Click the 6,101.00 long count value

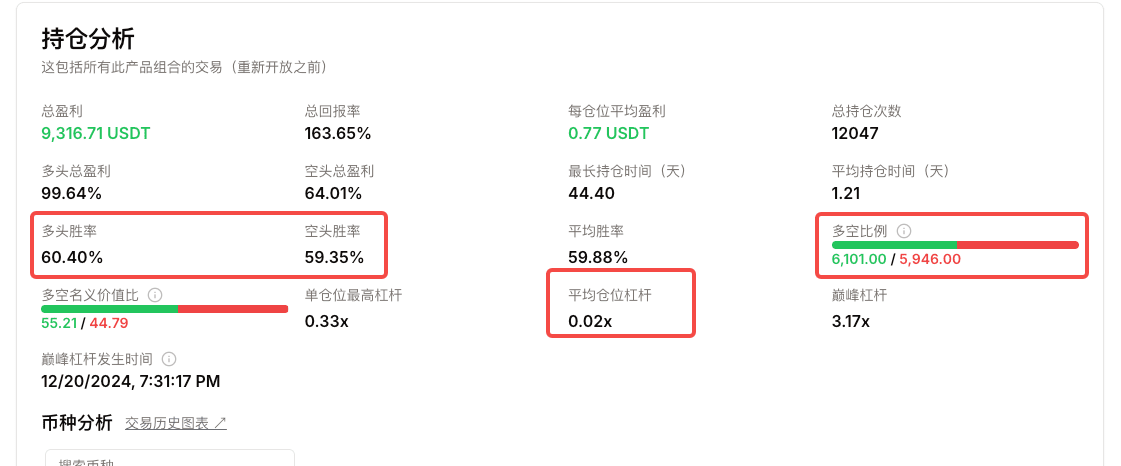point(859,259)
